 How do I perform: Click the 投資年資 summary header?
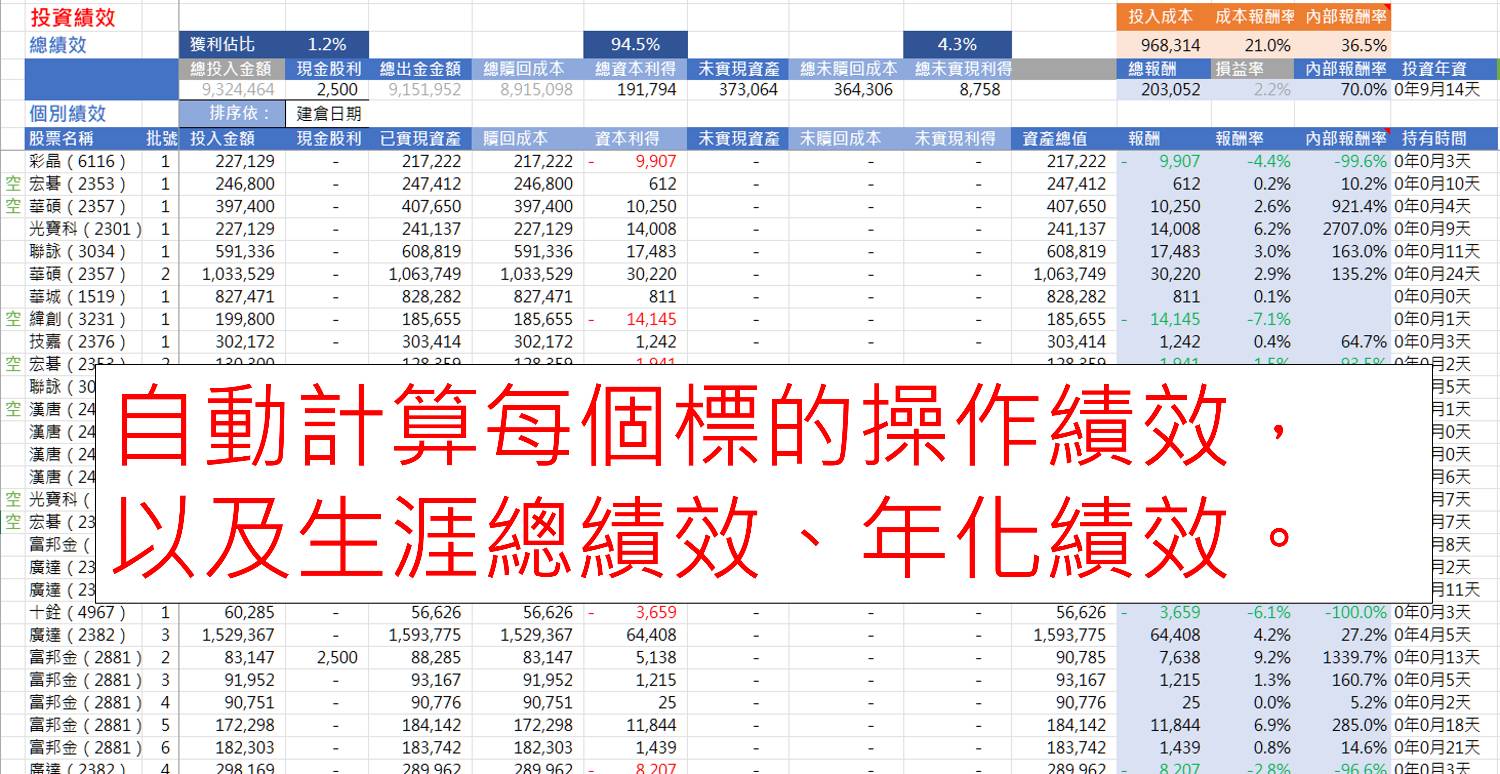point(1435,69)
